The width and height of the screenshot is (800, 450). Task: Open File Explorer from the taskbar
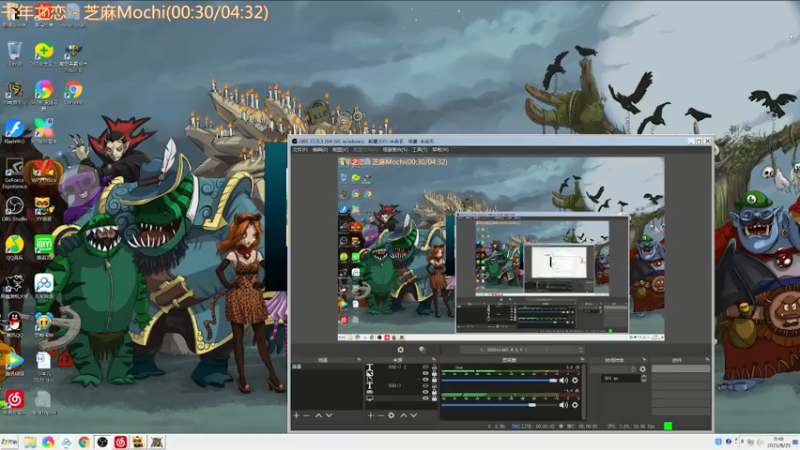(30, 442)
